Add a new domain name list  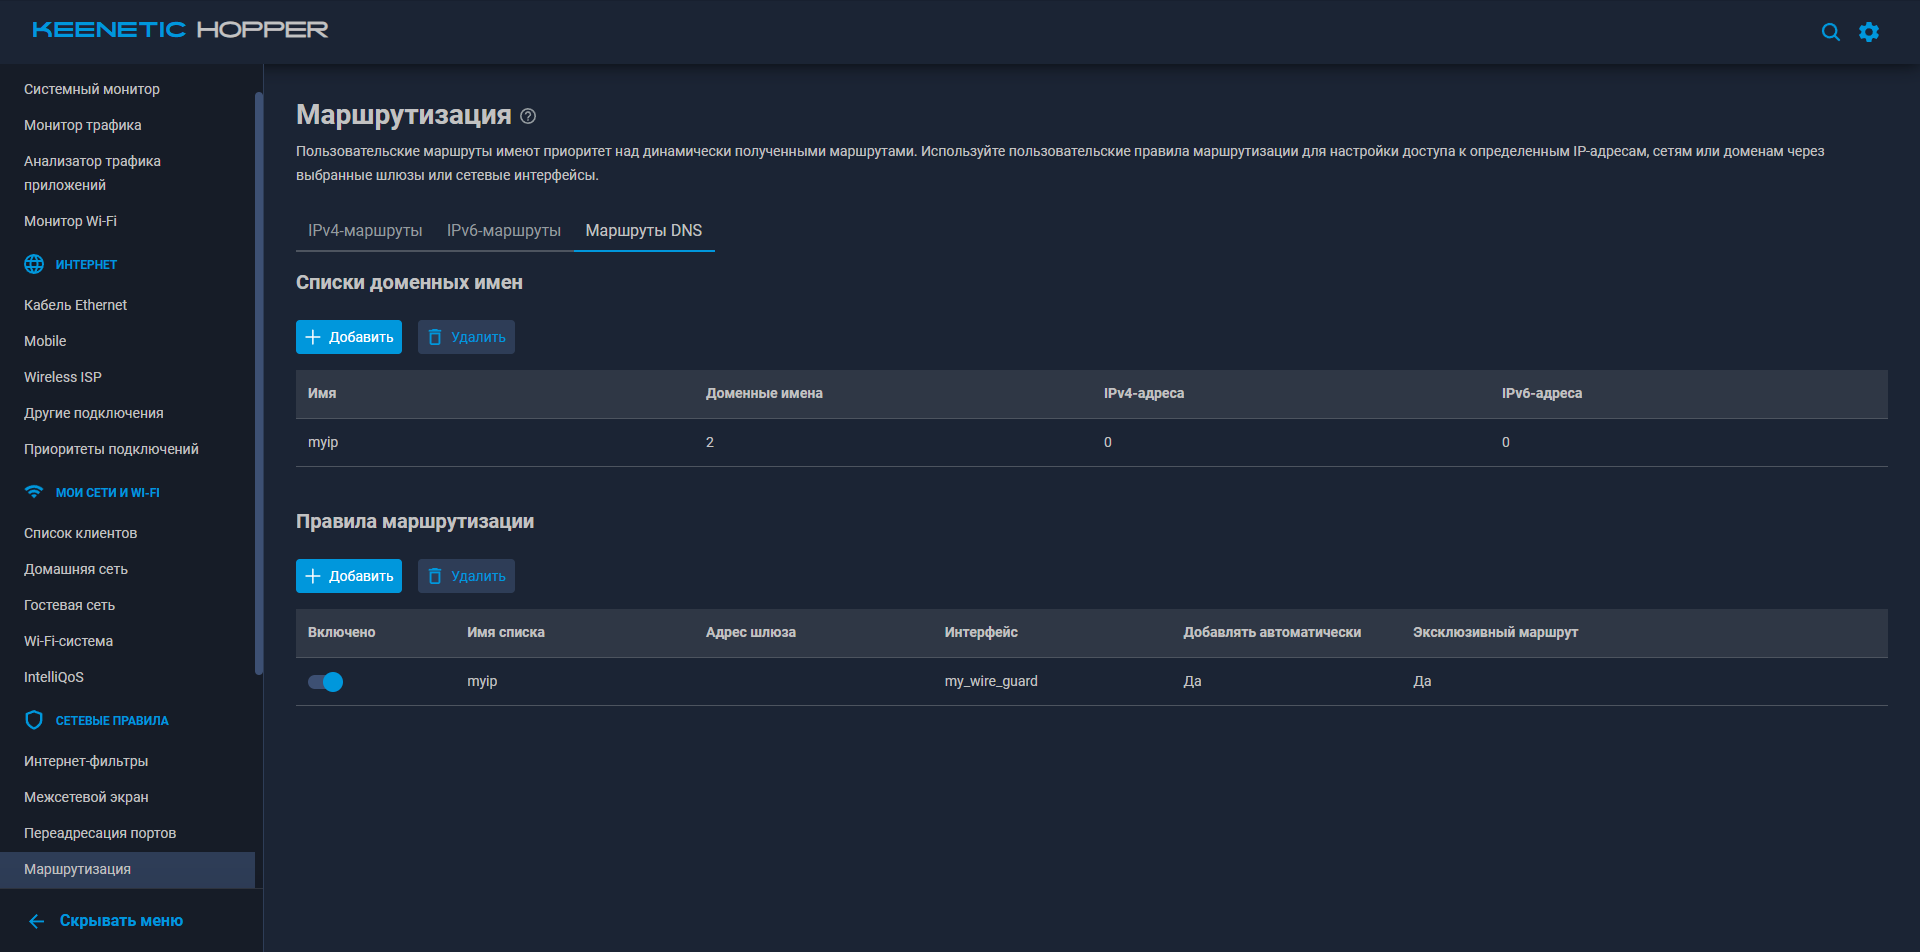pos(348,337)
